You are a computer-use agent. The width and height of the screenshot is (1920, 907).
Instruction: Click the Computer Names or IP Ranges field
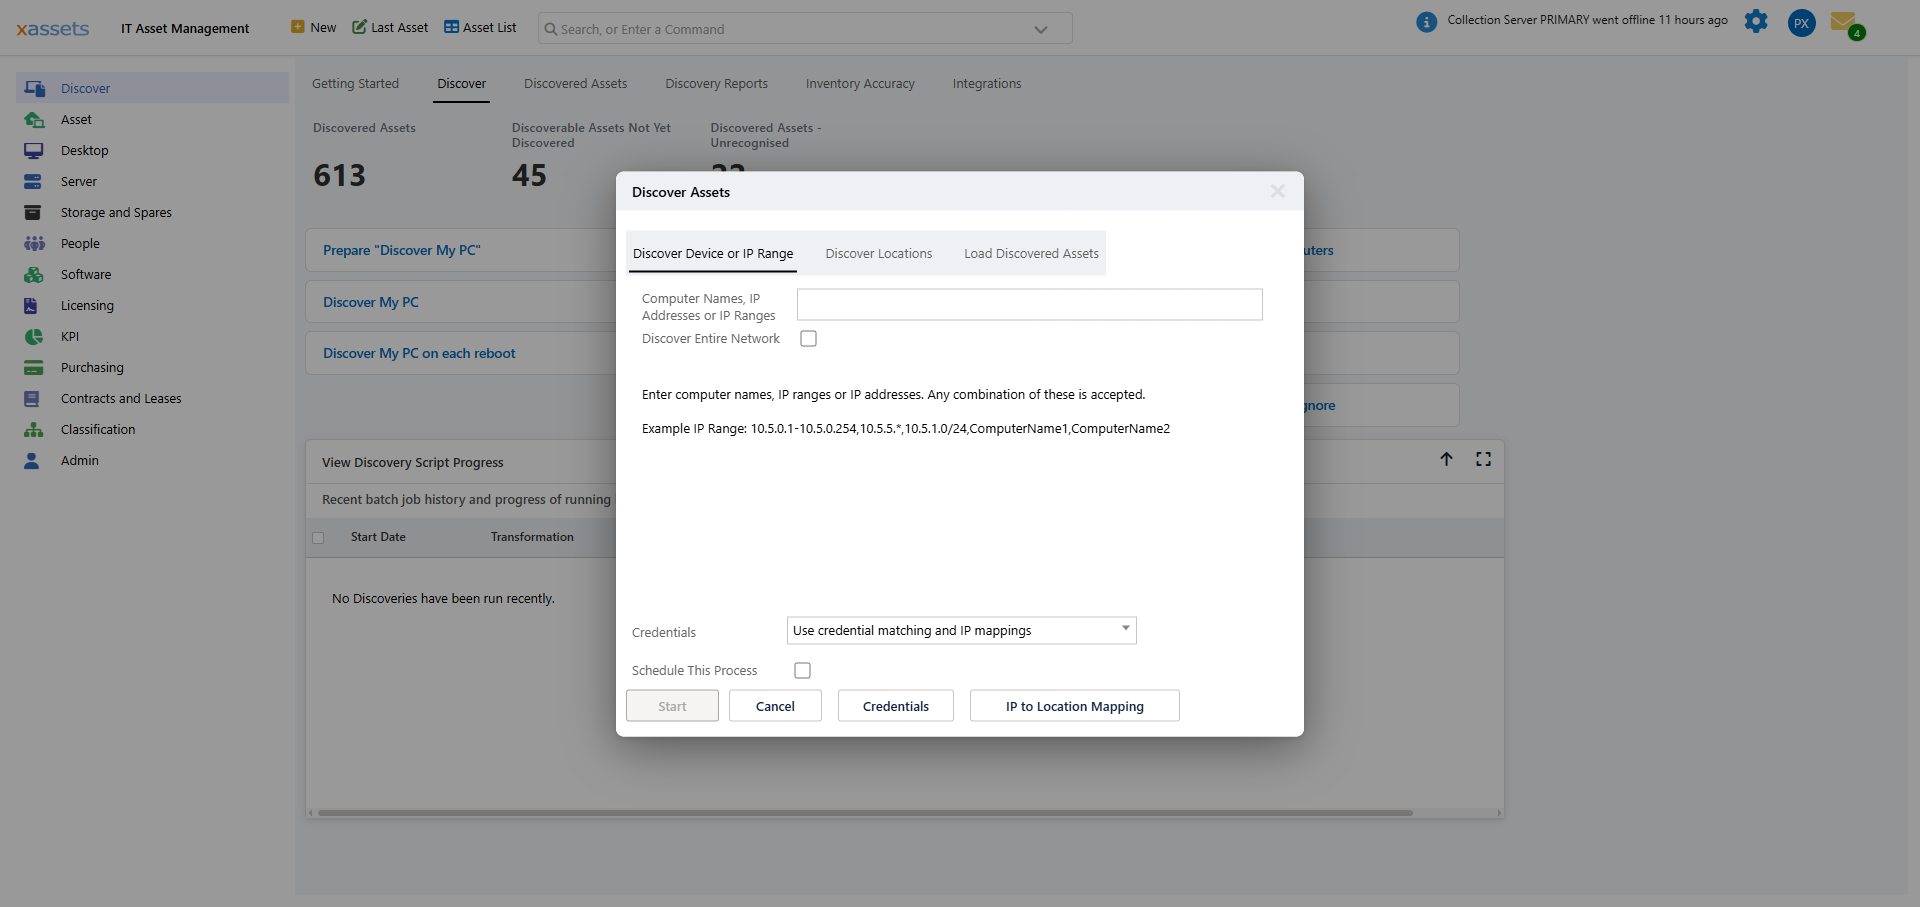tap(1030, 304)
